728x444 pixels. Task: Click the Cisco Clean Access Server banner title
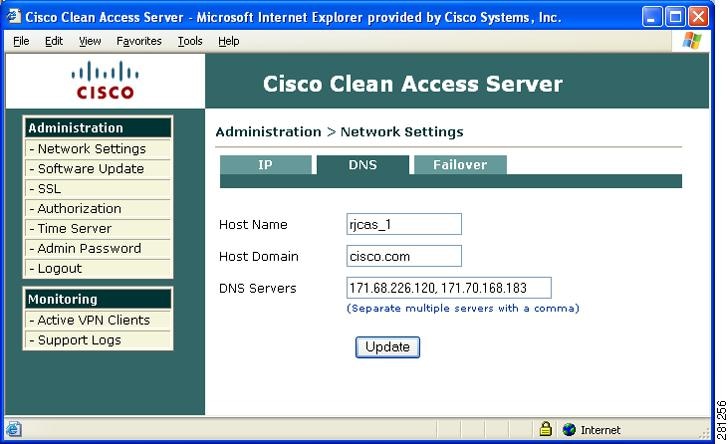(x=413, y=84)
